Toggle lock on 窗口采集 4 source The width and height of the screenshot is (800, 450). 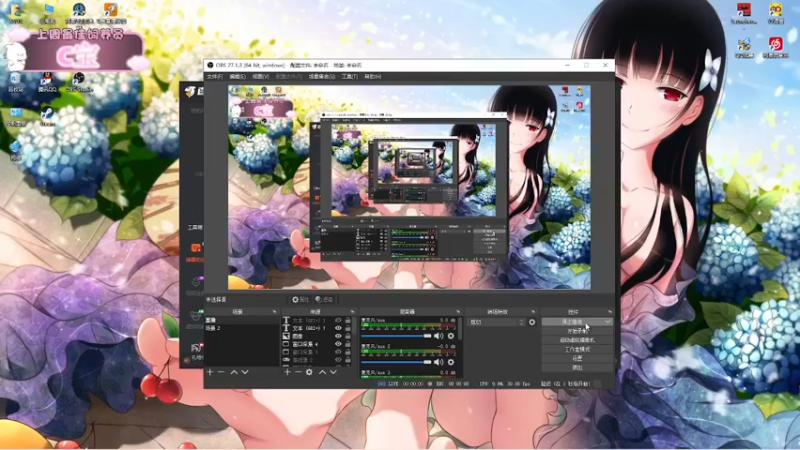tap(347, 344)
